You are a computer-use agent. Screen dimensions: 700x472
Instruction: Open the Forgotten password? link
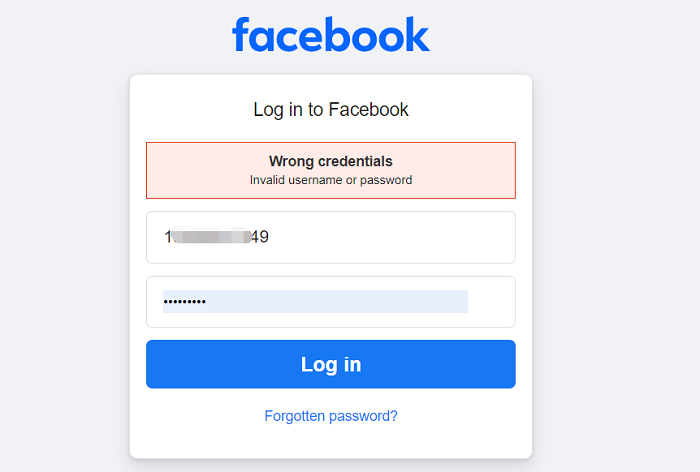click(x=331, y=416)
